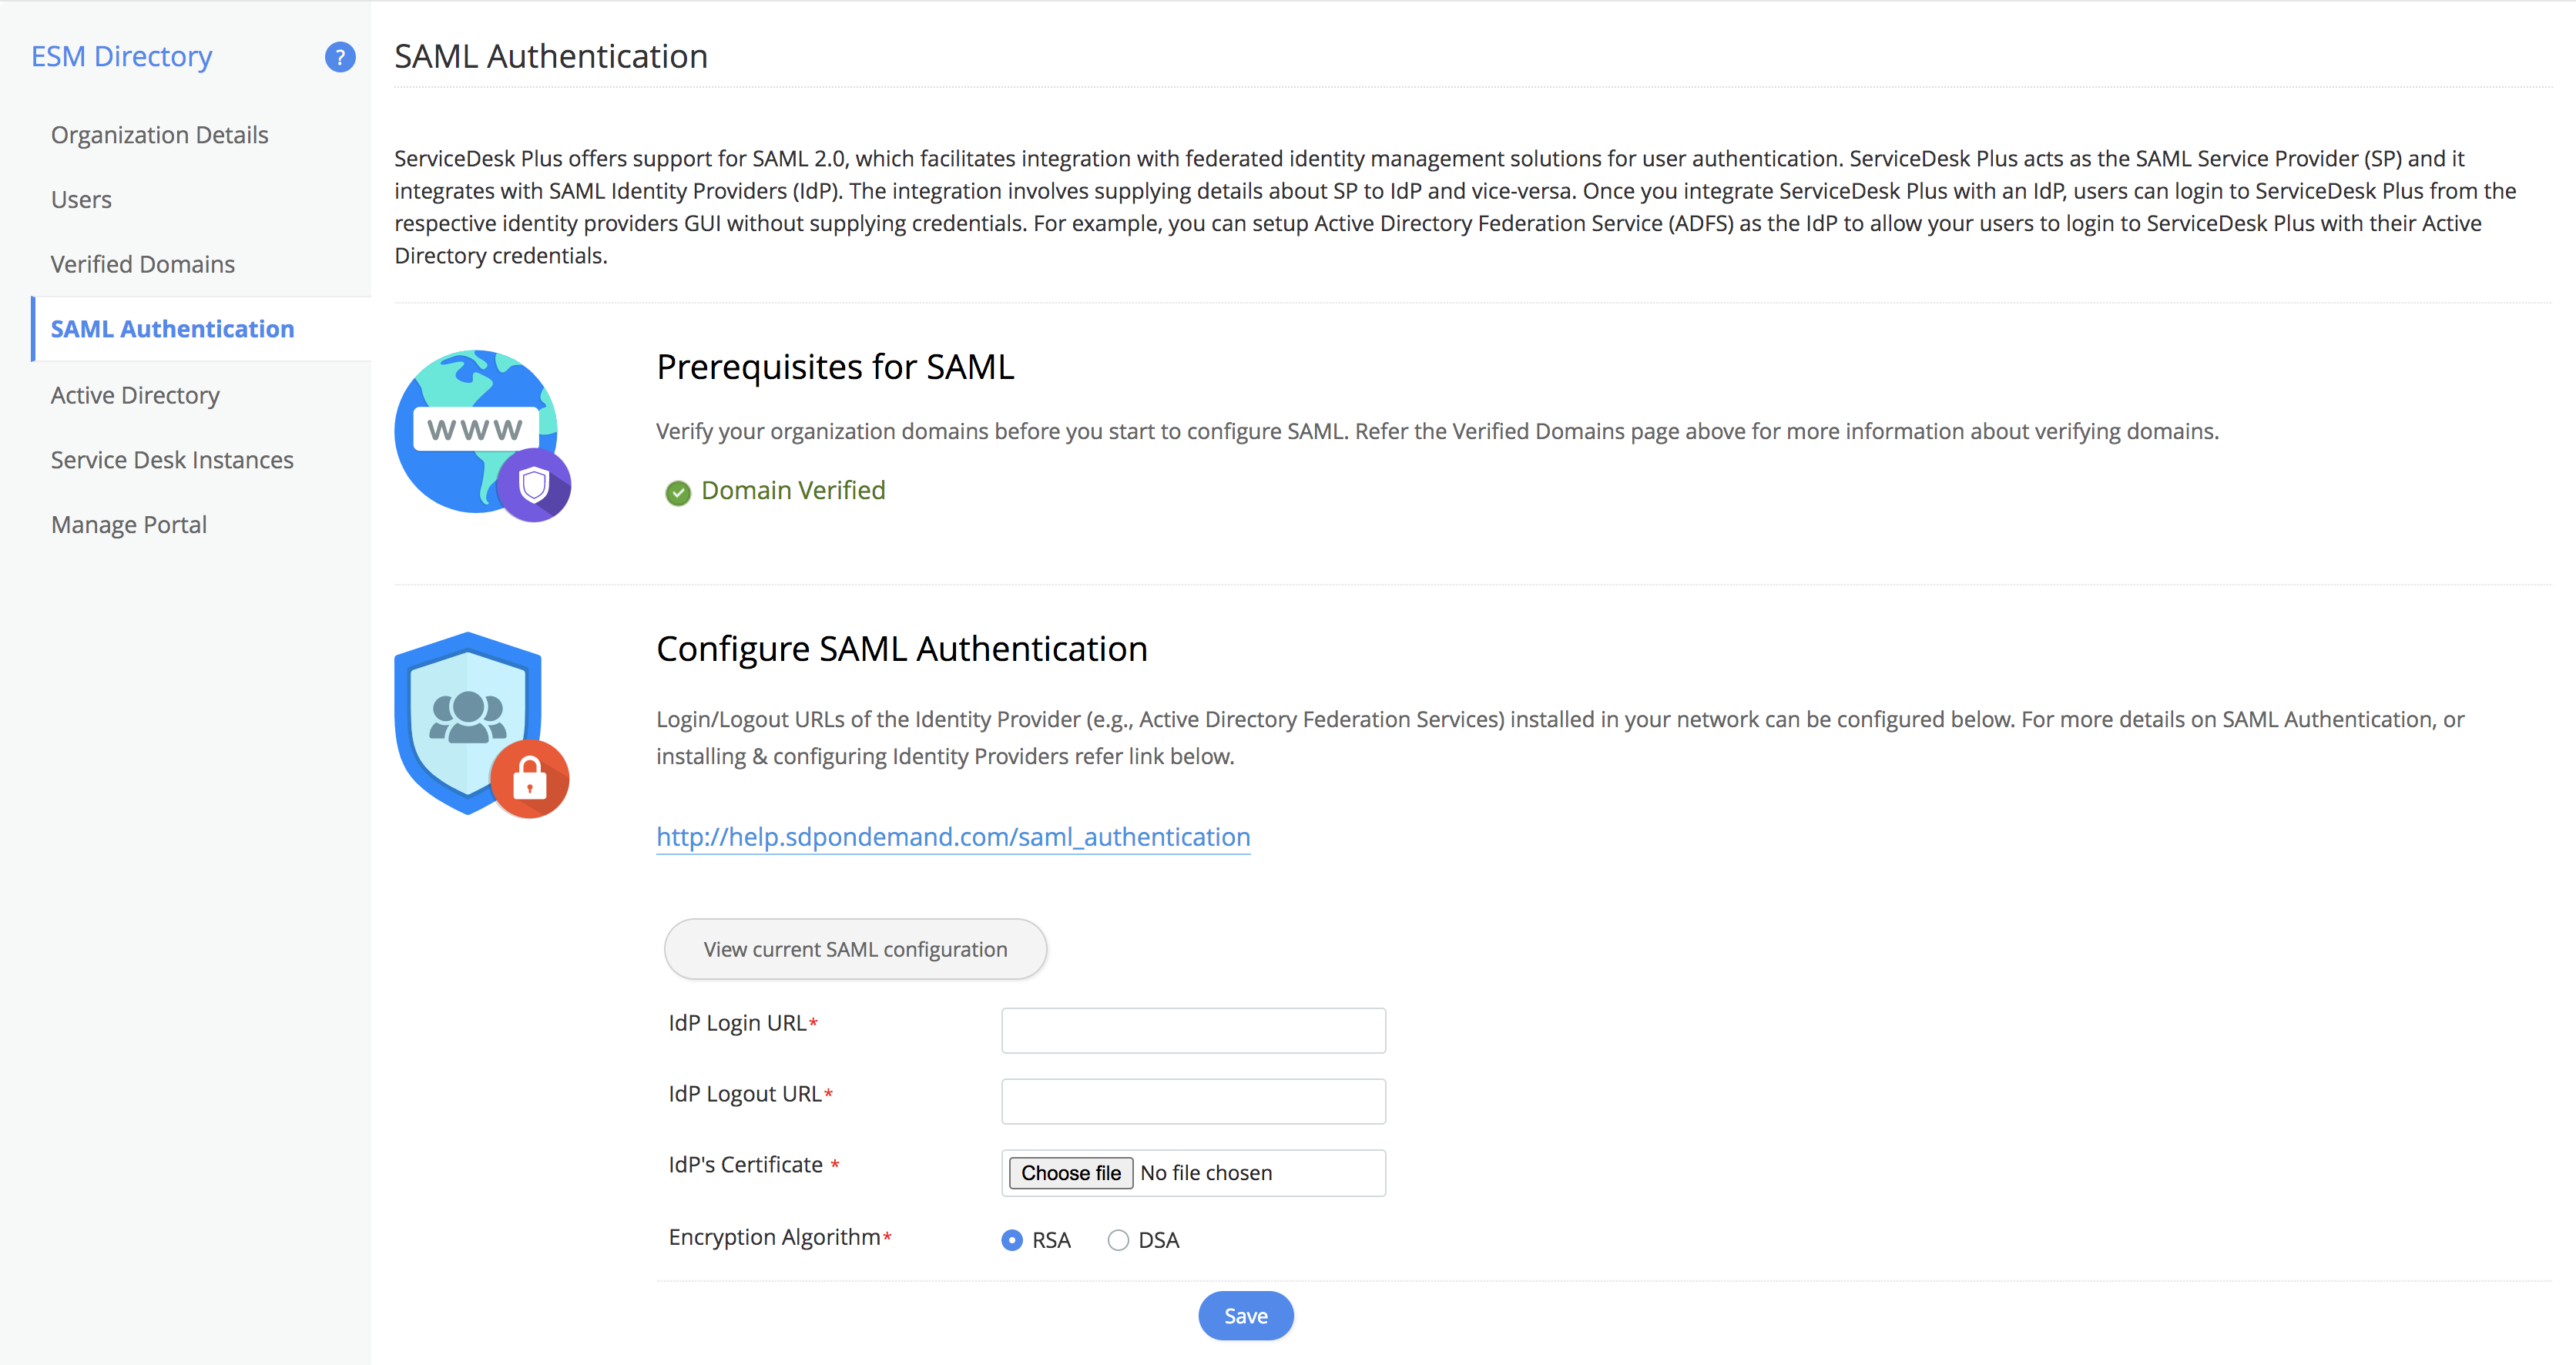
Task: Click the 'No file chosen' text
Action: pyautogui.click(x=1206, y=1173)
